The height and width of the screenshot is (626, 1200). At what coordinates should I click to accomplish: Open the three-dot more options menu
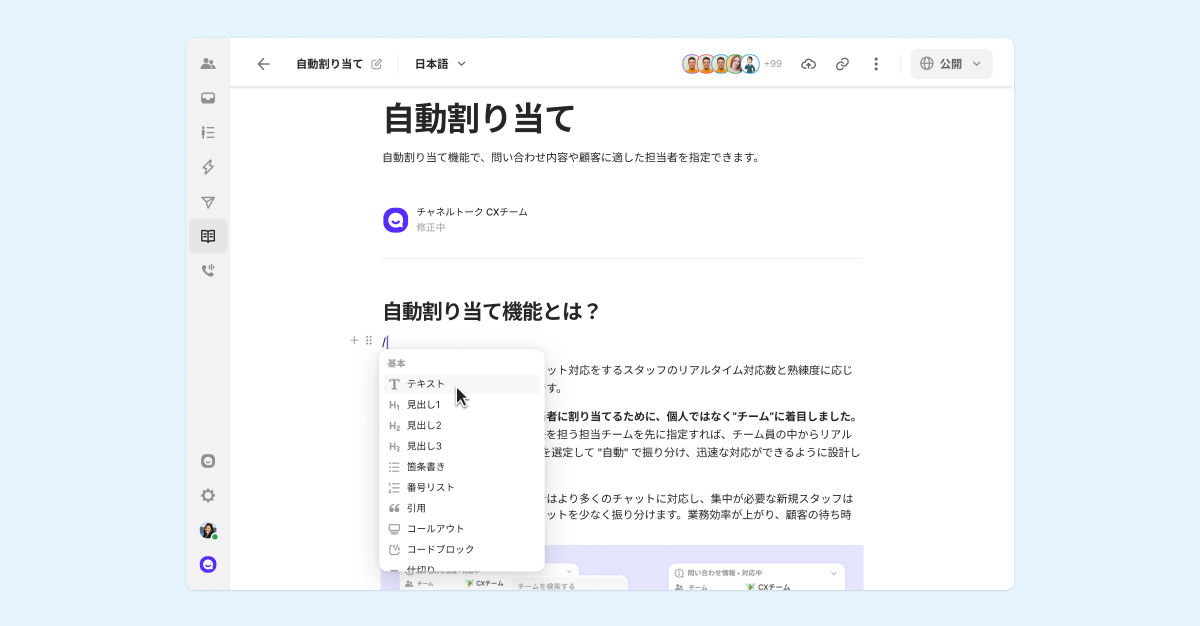tap(876, 64)
